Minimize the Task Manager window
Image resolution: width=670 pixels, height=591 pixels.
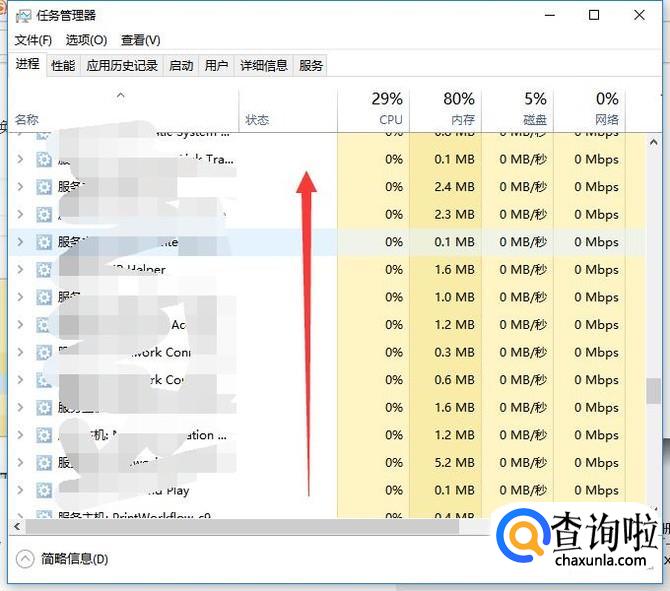click(x=550, y=15)
